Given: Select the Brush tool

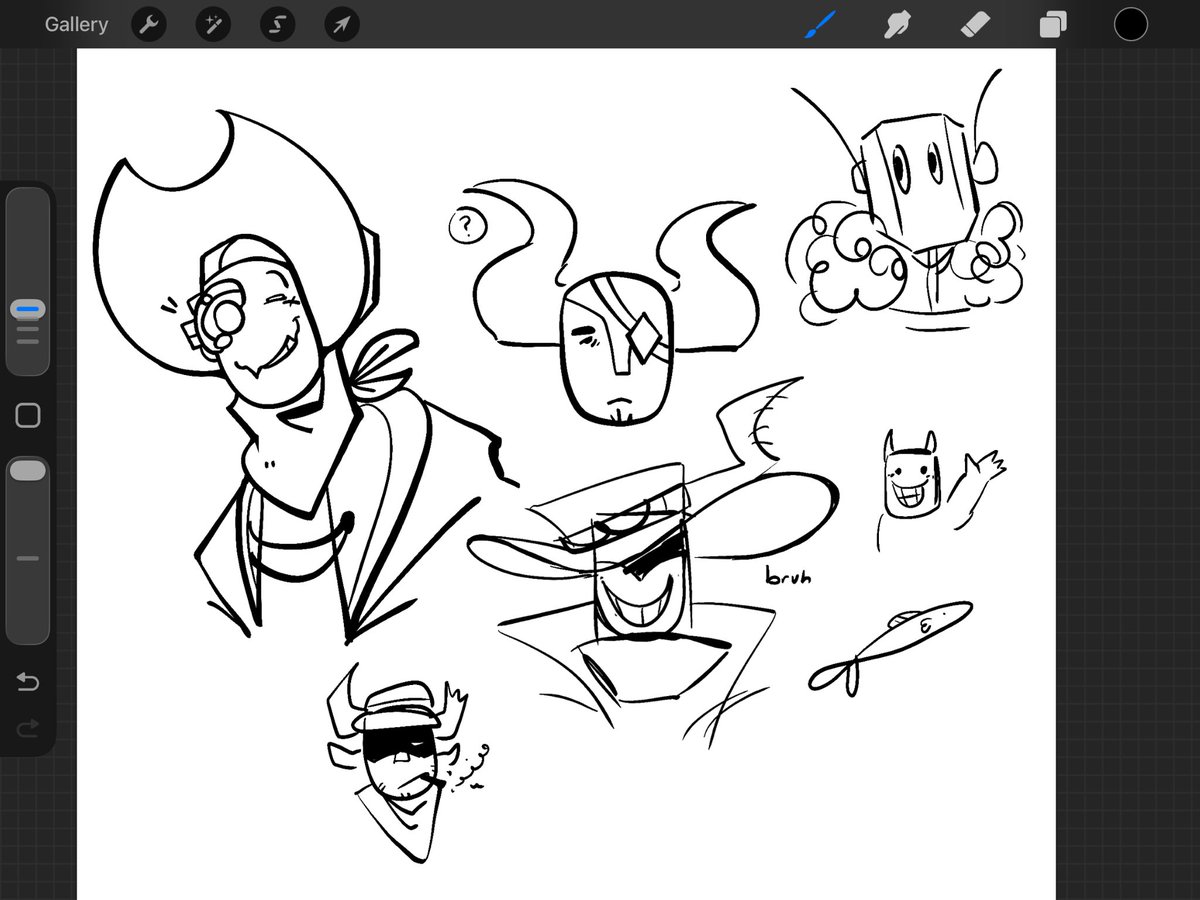Looking at the screenshot, I should click(820, 24).
